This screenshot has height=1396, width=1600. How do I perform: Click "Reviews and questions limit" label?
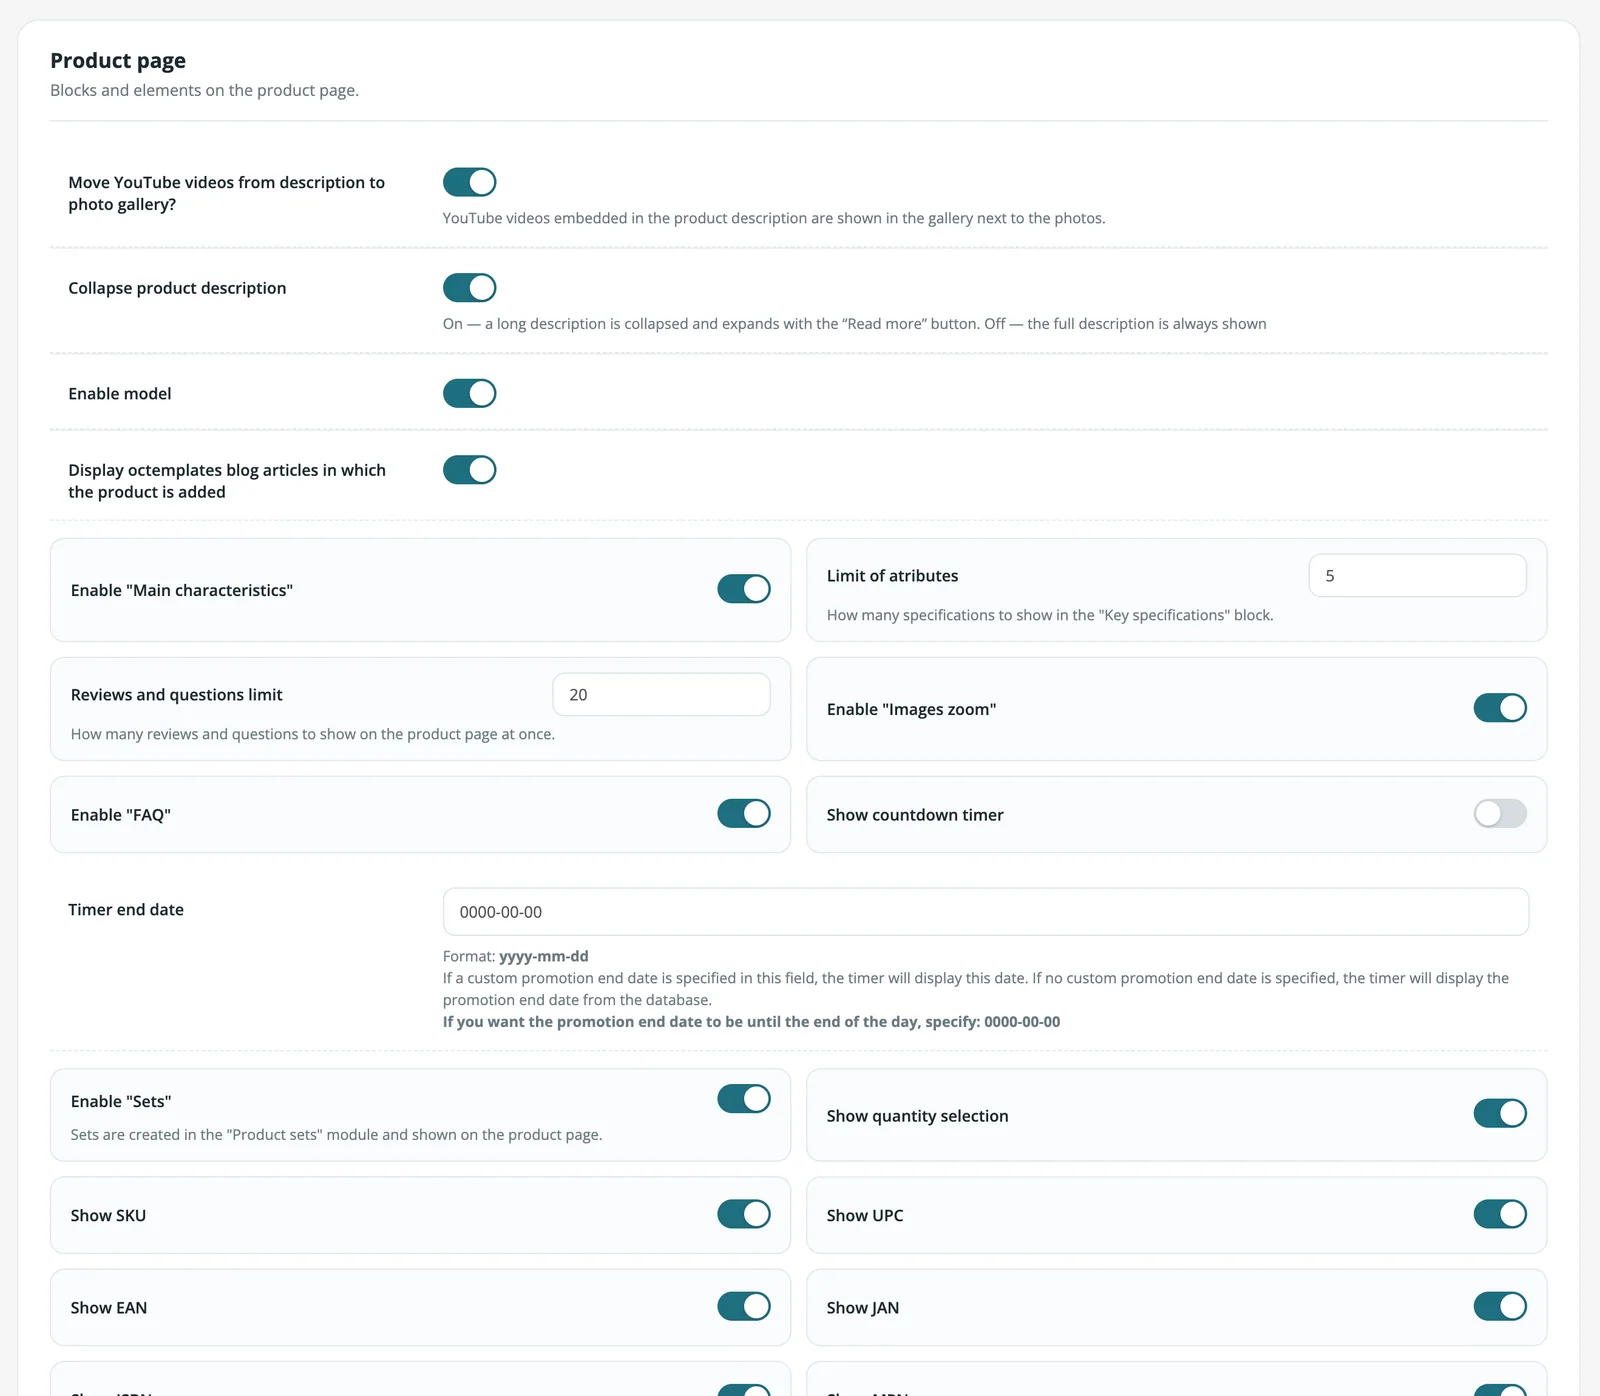(176, 695)
